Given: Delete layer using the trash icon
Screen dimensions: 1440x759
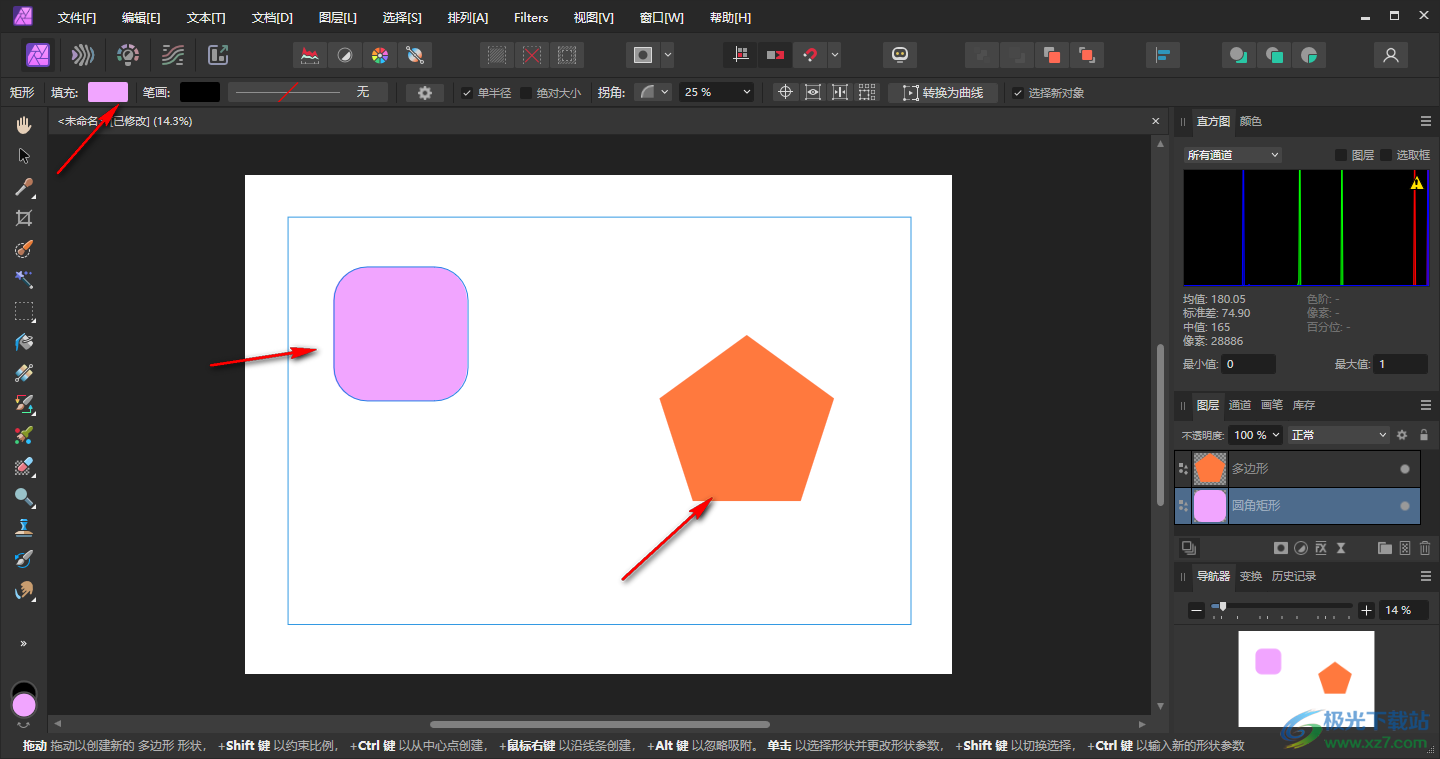Looking at the screenshot, I should (x=1425, y=548).
